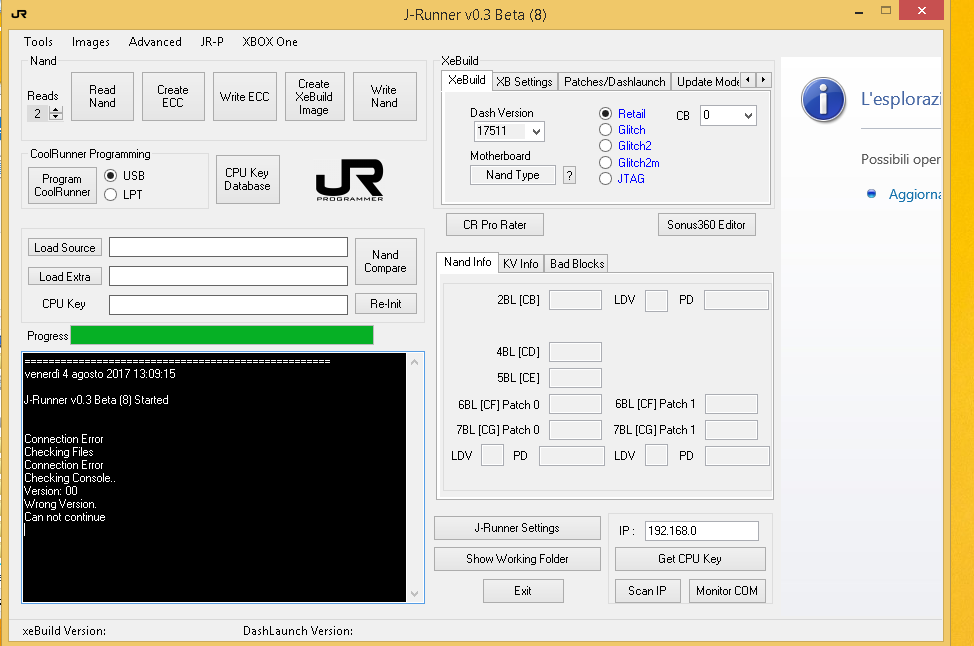Click the Nand Type button
The width and height of the screenshot is (974, 646).
512,175
